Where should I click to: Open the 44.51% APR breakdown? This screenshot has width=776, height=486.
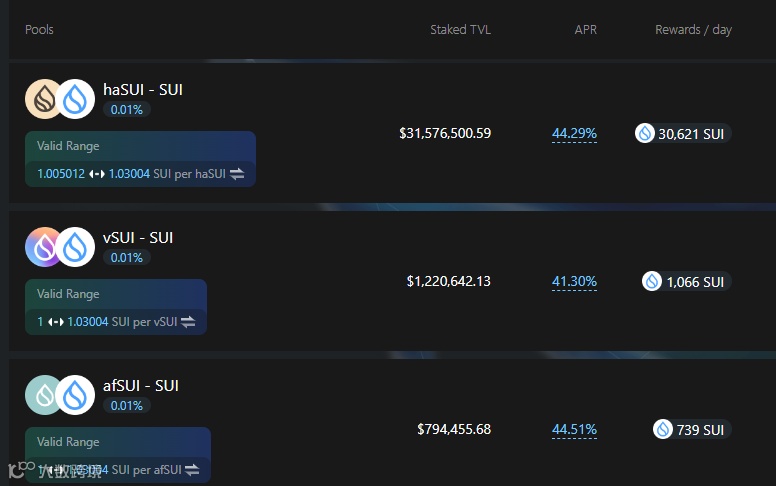pos(574,430)
